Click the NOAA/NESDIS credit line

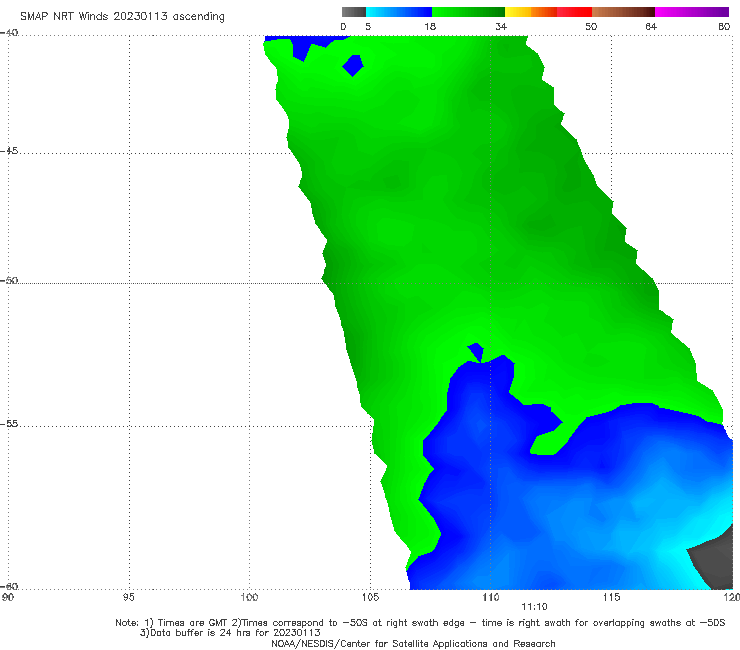(413, 644)
